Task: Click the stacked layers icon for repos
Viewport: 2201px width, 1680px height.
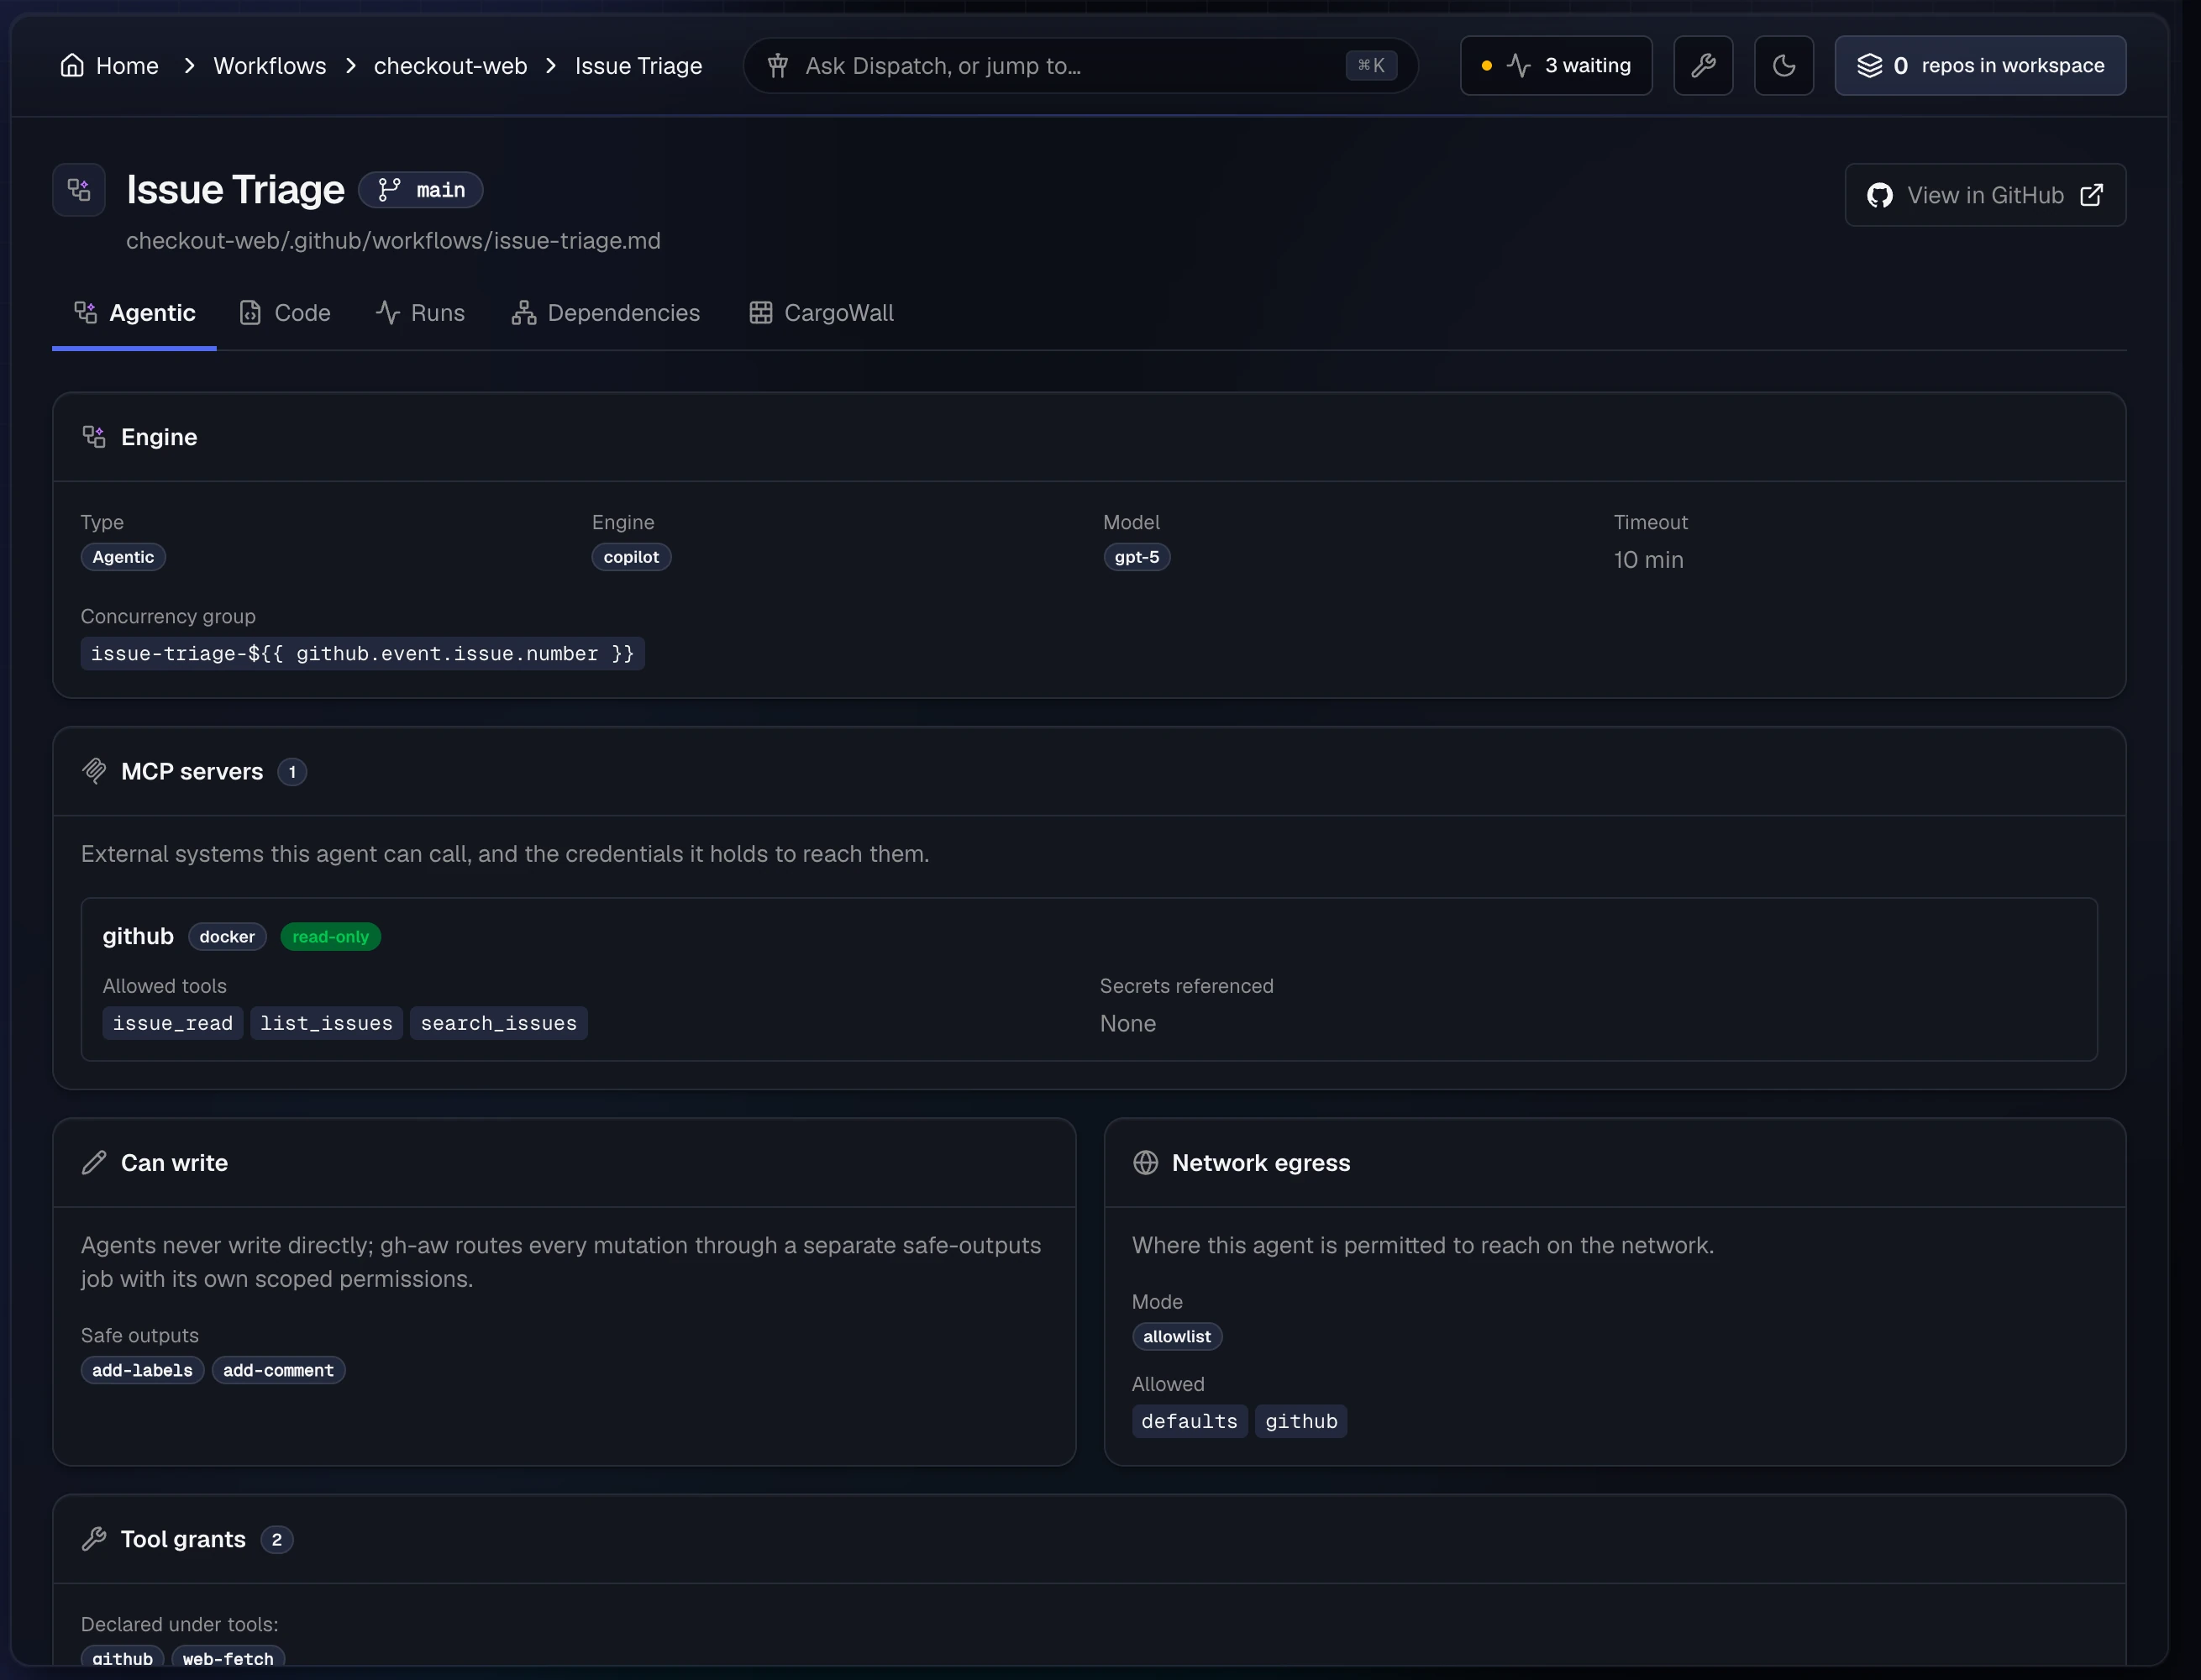Action: 1869,66
